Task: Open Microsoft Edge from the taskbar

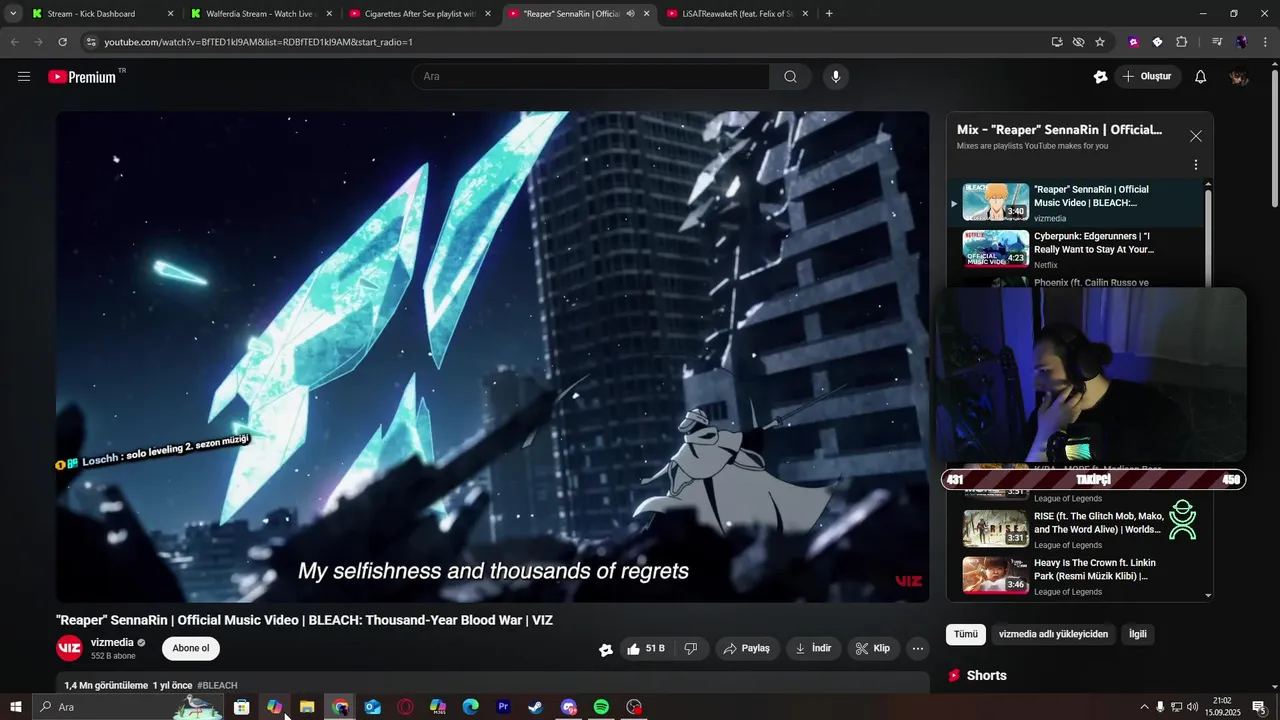Action: click(x=470, y=707)
